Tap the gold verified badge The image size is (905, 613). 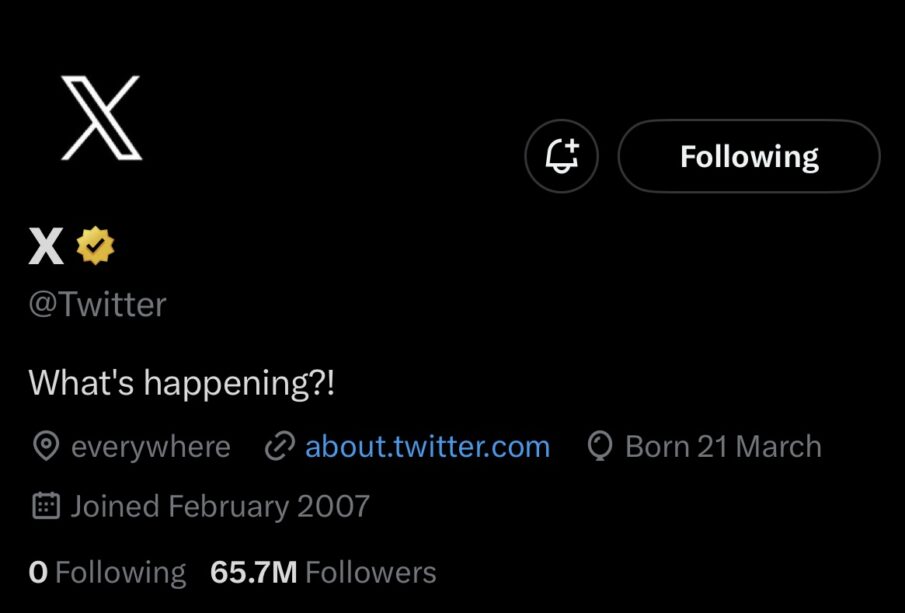click(96, 244)
